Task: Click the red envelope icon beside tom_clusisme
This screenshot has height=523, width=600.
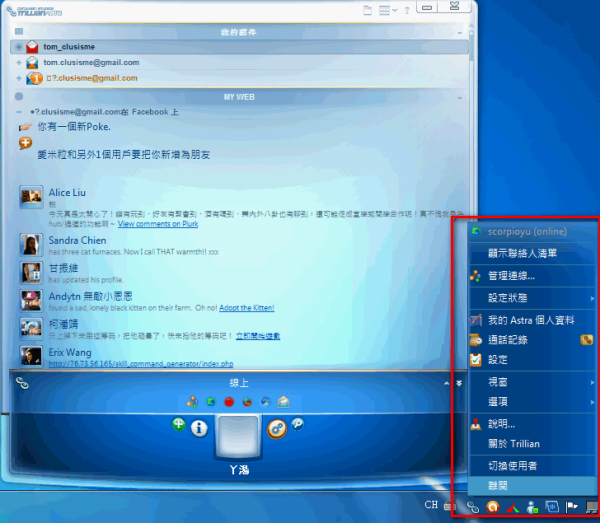Action: [x=33, y=47]
